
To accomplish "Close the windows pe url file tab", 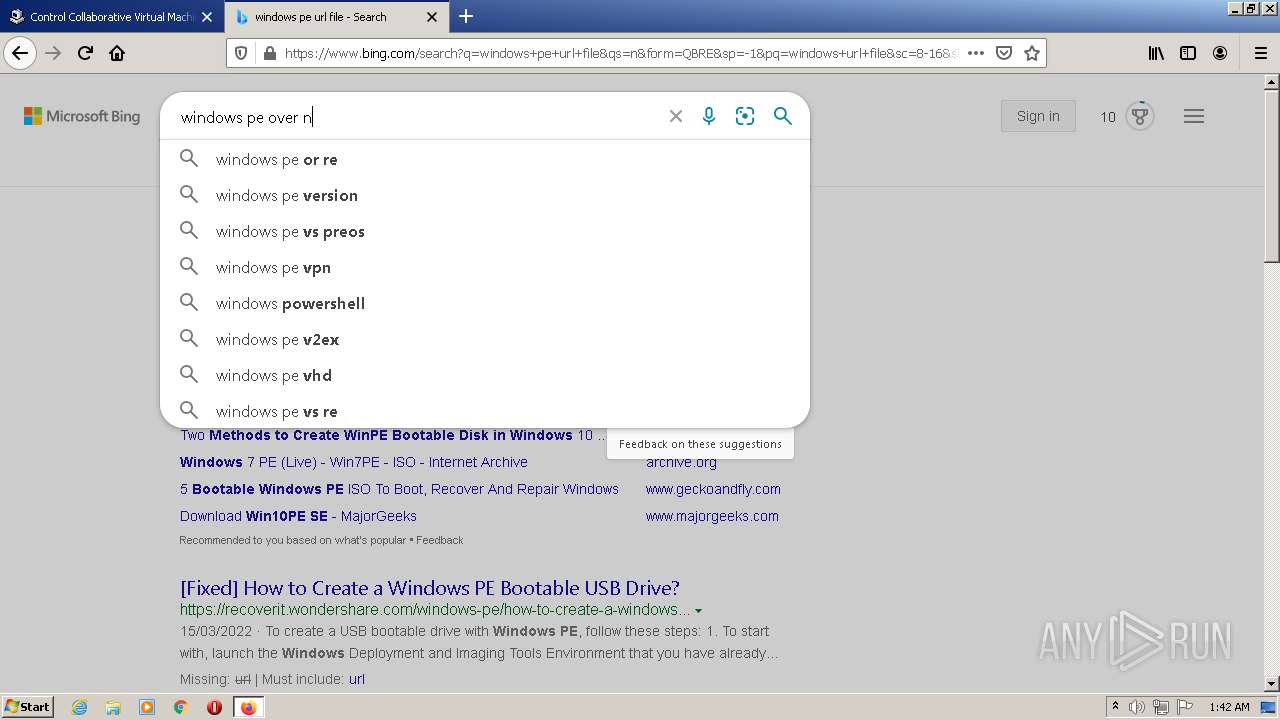I will [432, 17].
